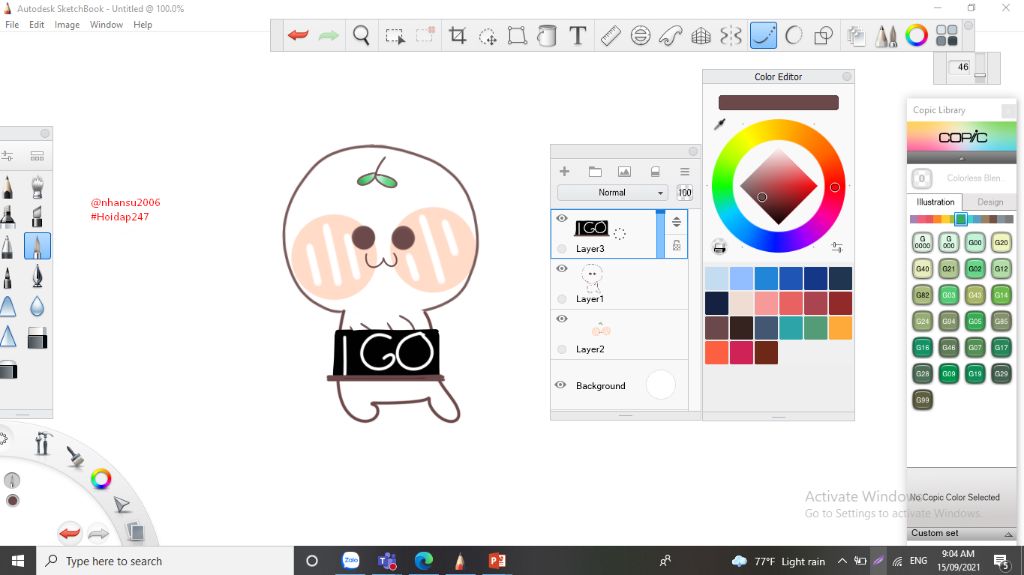Click the red Undo arrow in top toolbar
Viewport: 1024px width, 575px height.
298,35
